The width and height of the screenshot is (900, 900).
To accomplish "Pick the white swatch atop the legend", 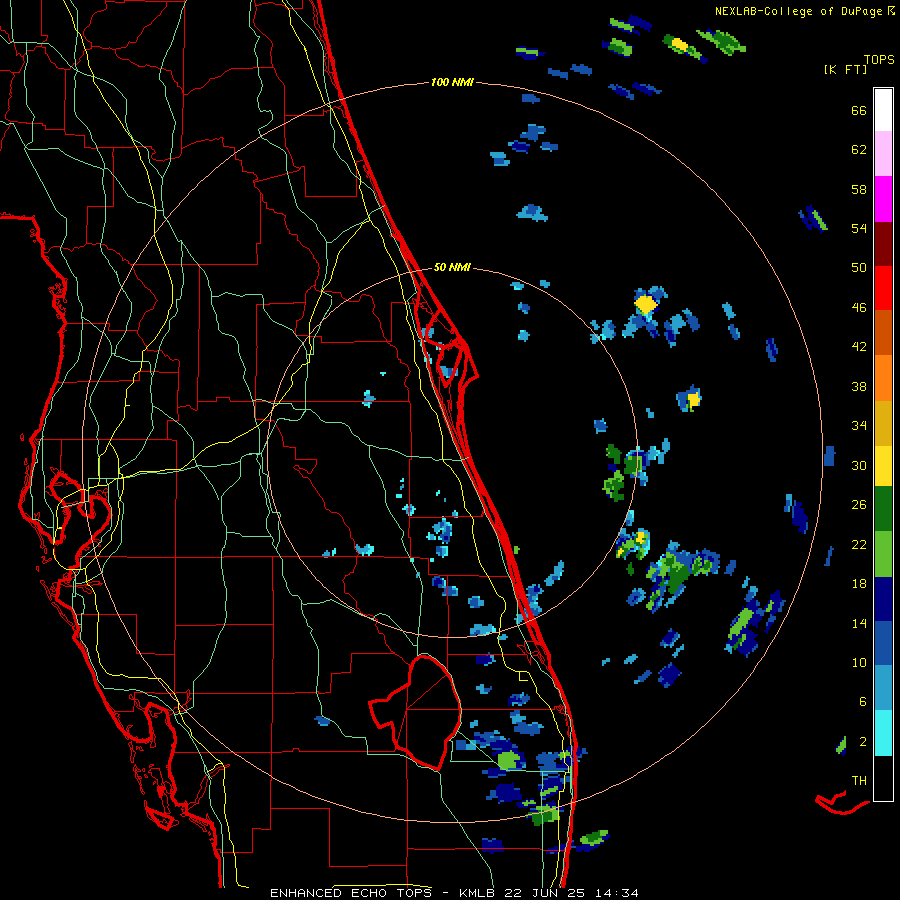I will click(x=883, y=110).
